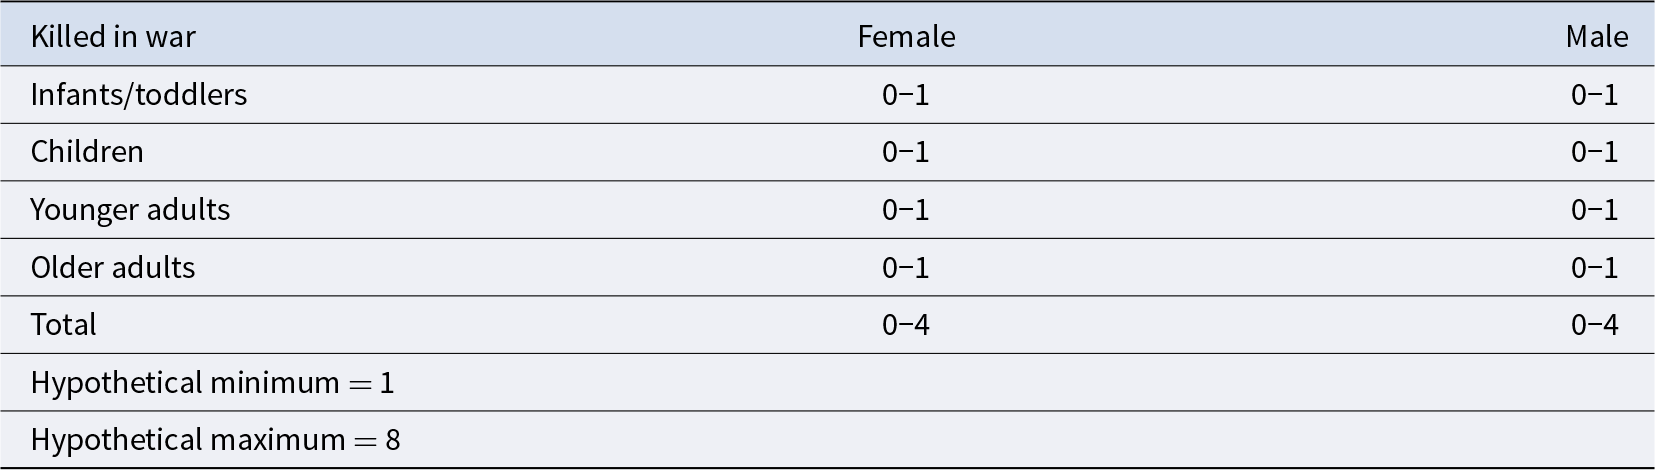This screenshot has height=470, width=1655.
Task: Click the Older adults row label
Action: click(113, 268)
